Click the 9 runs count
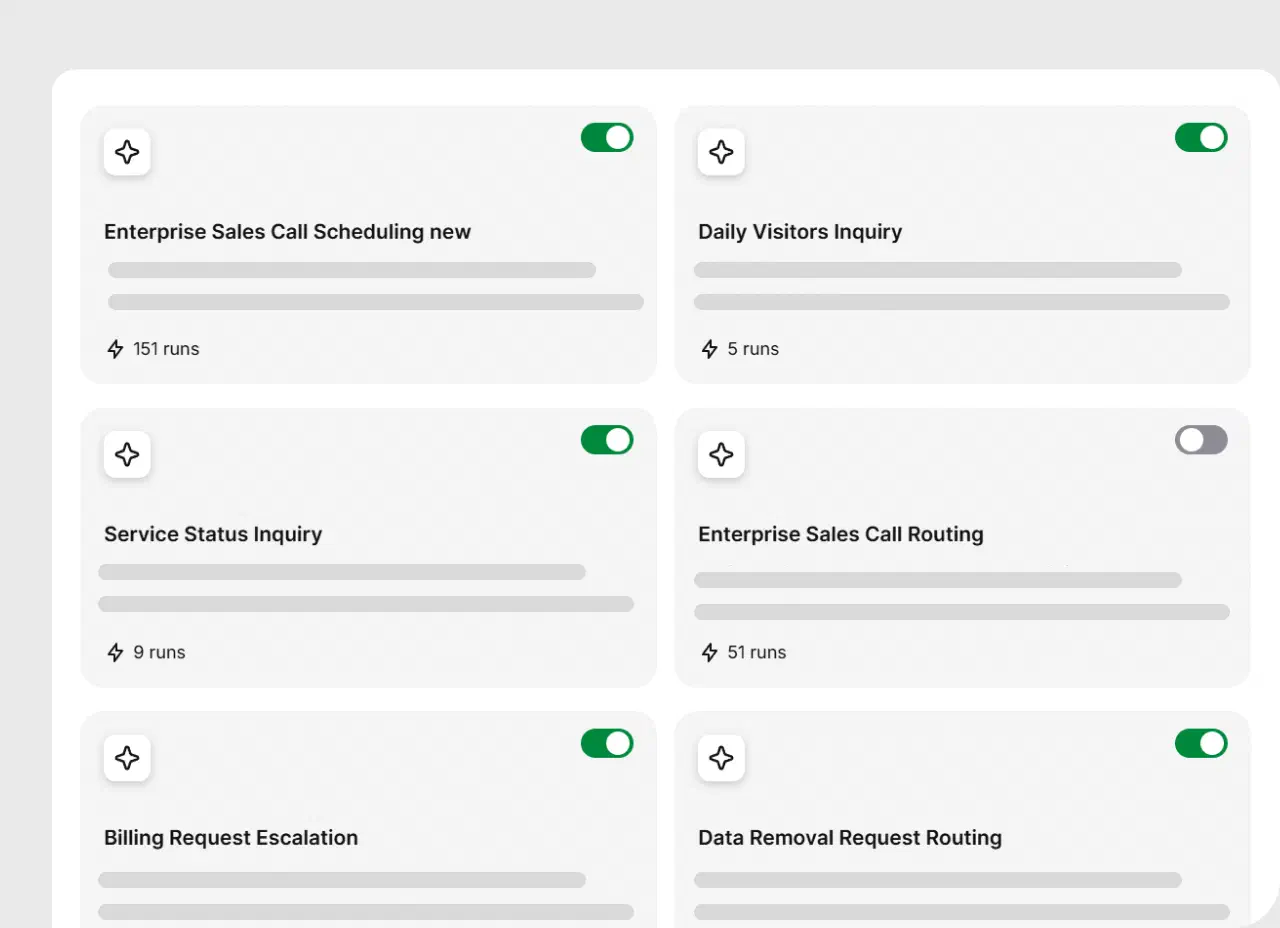Image resolution: width=1280 pixels, height=928 pixels. 159,652
